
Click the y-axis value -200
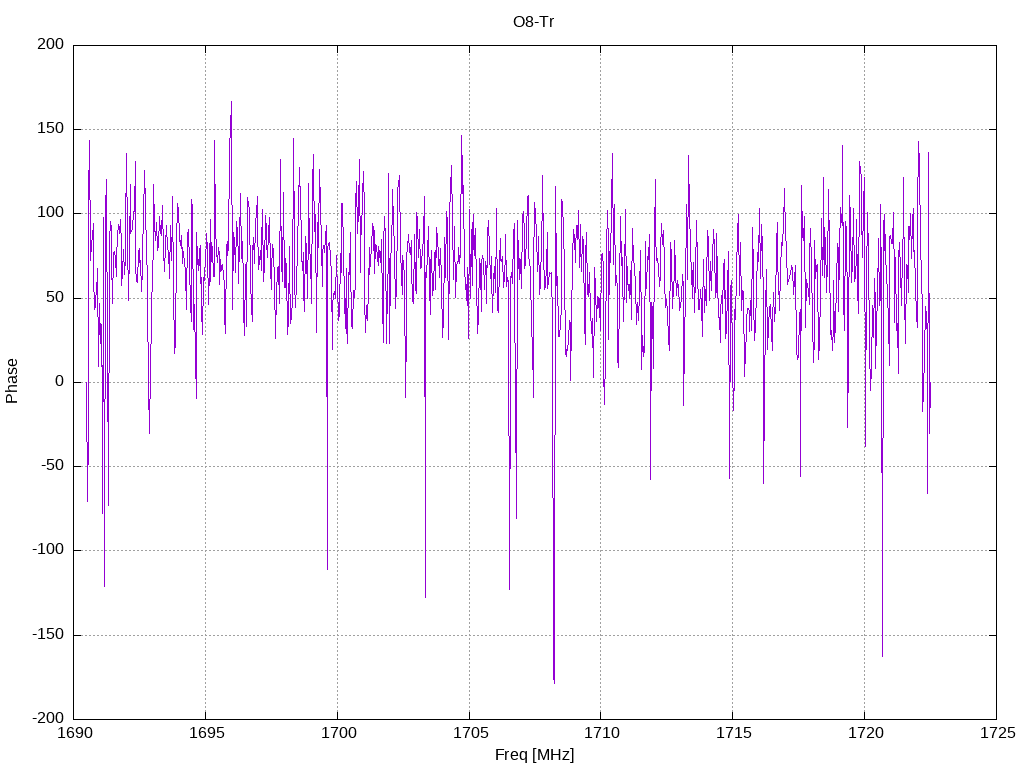pyautogui.click(x=48, y=718)
